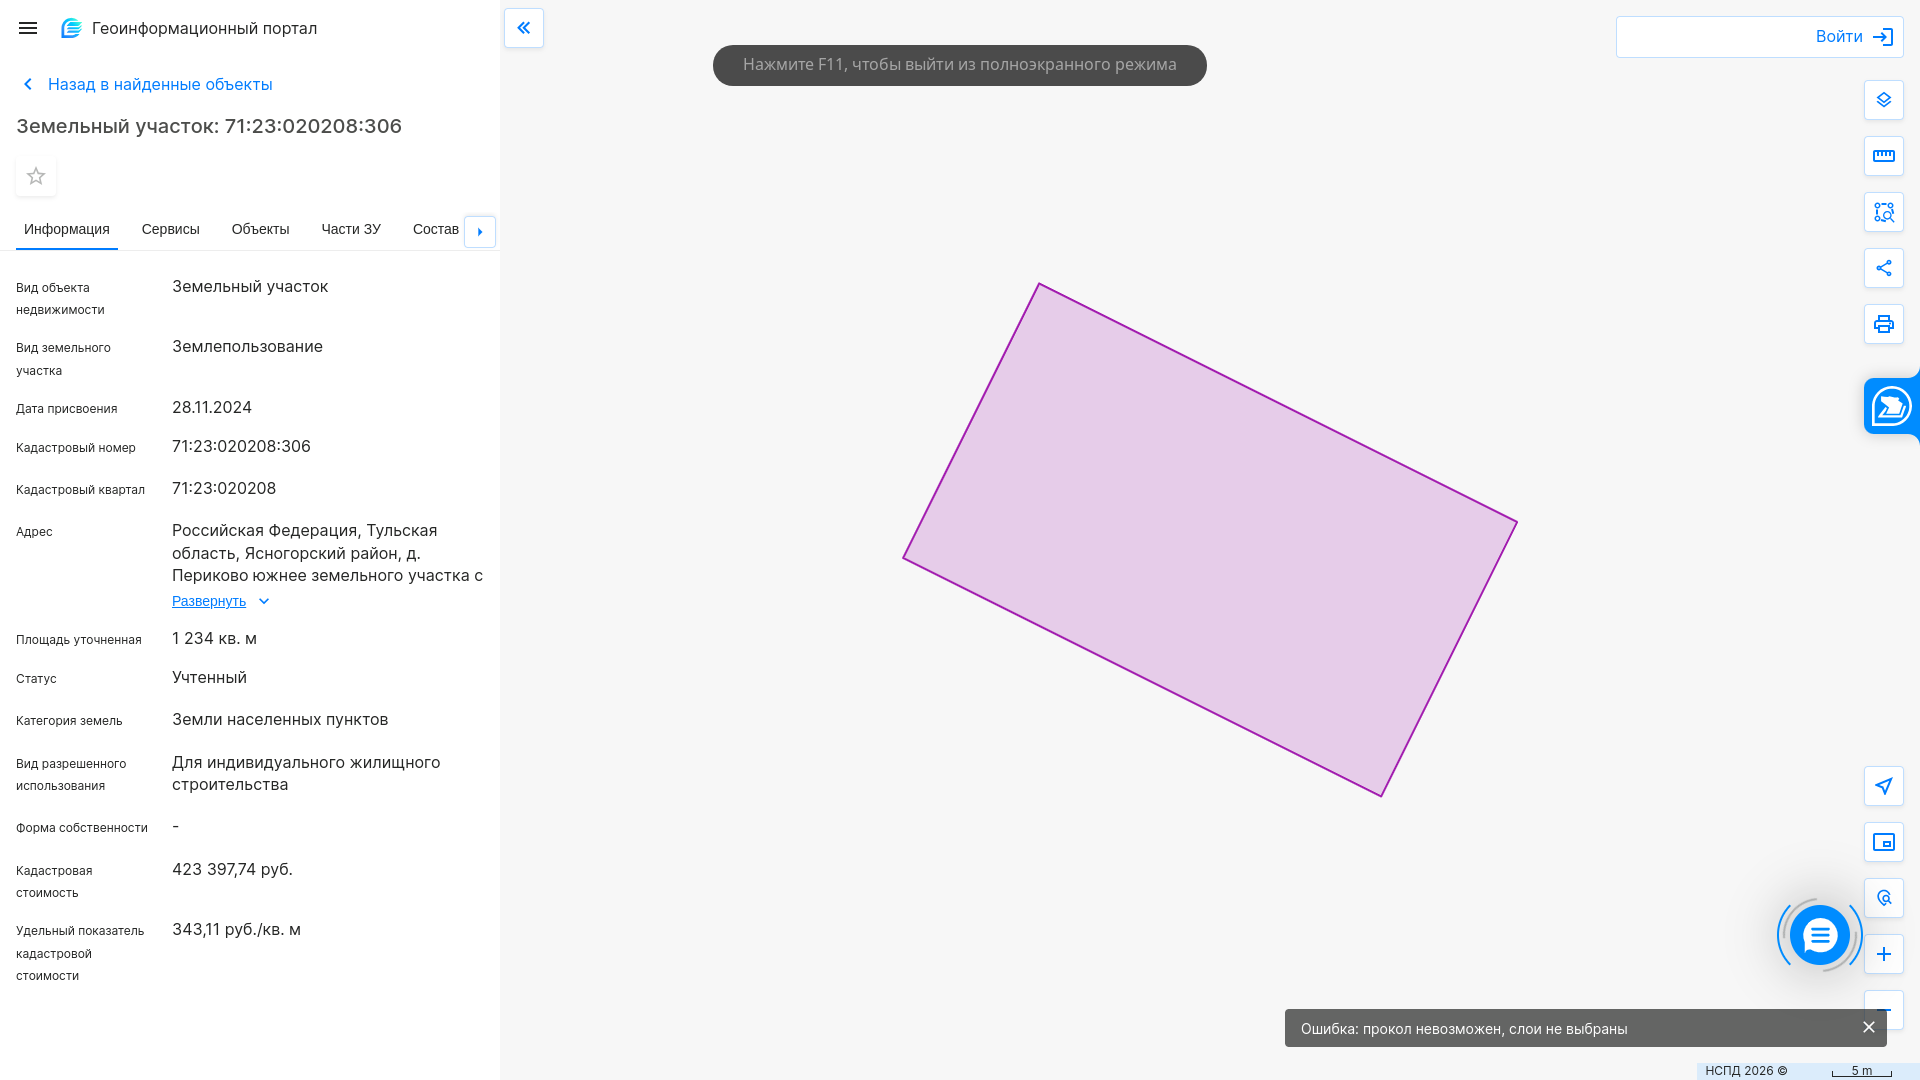Zoom in the map with plus

point(1884,954)
